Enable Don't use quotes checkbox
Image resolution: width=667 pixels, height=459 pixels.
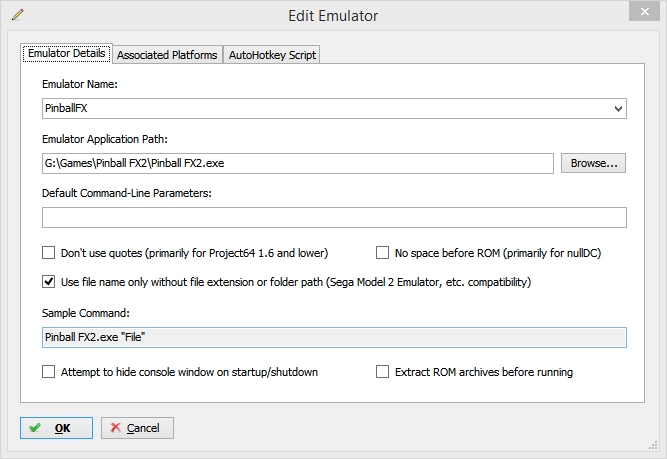coord(48,253)
